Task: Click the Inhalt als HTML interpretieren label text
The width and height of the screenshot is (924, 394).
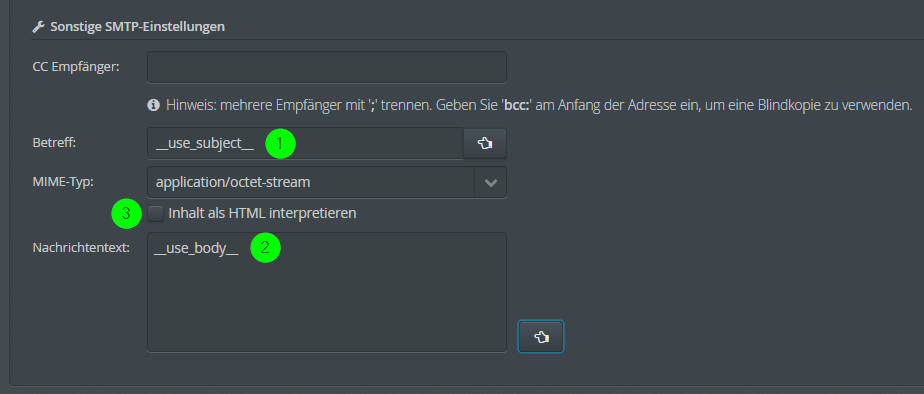Action: tap(262, 213)
